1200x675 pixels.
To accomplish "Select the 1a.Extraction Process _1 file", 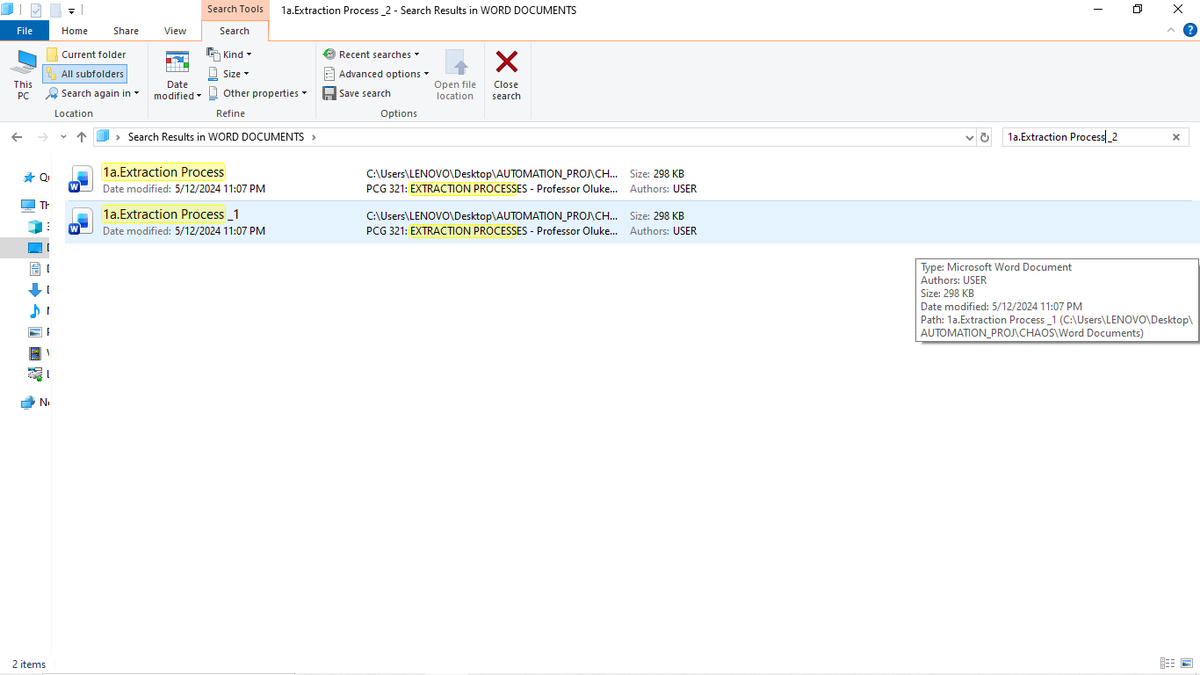I will coord(631,222).
